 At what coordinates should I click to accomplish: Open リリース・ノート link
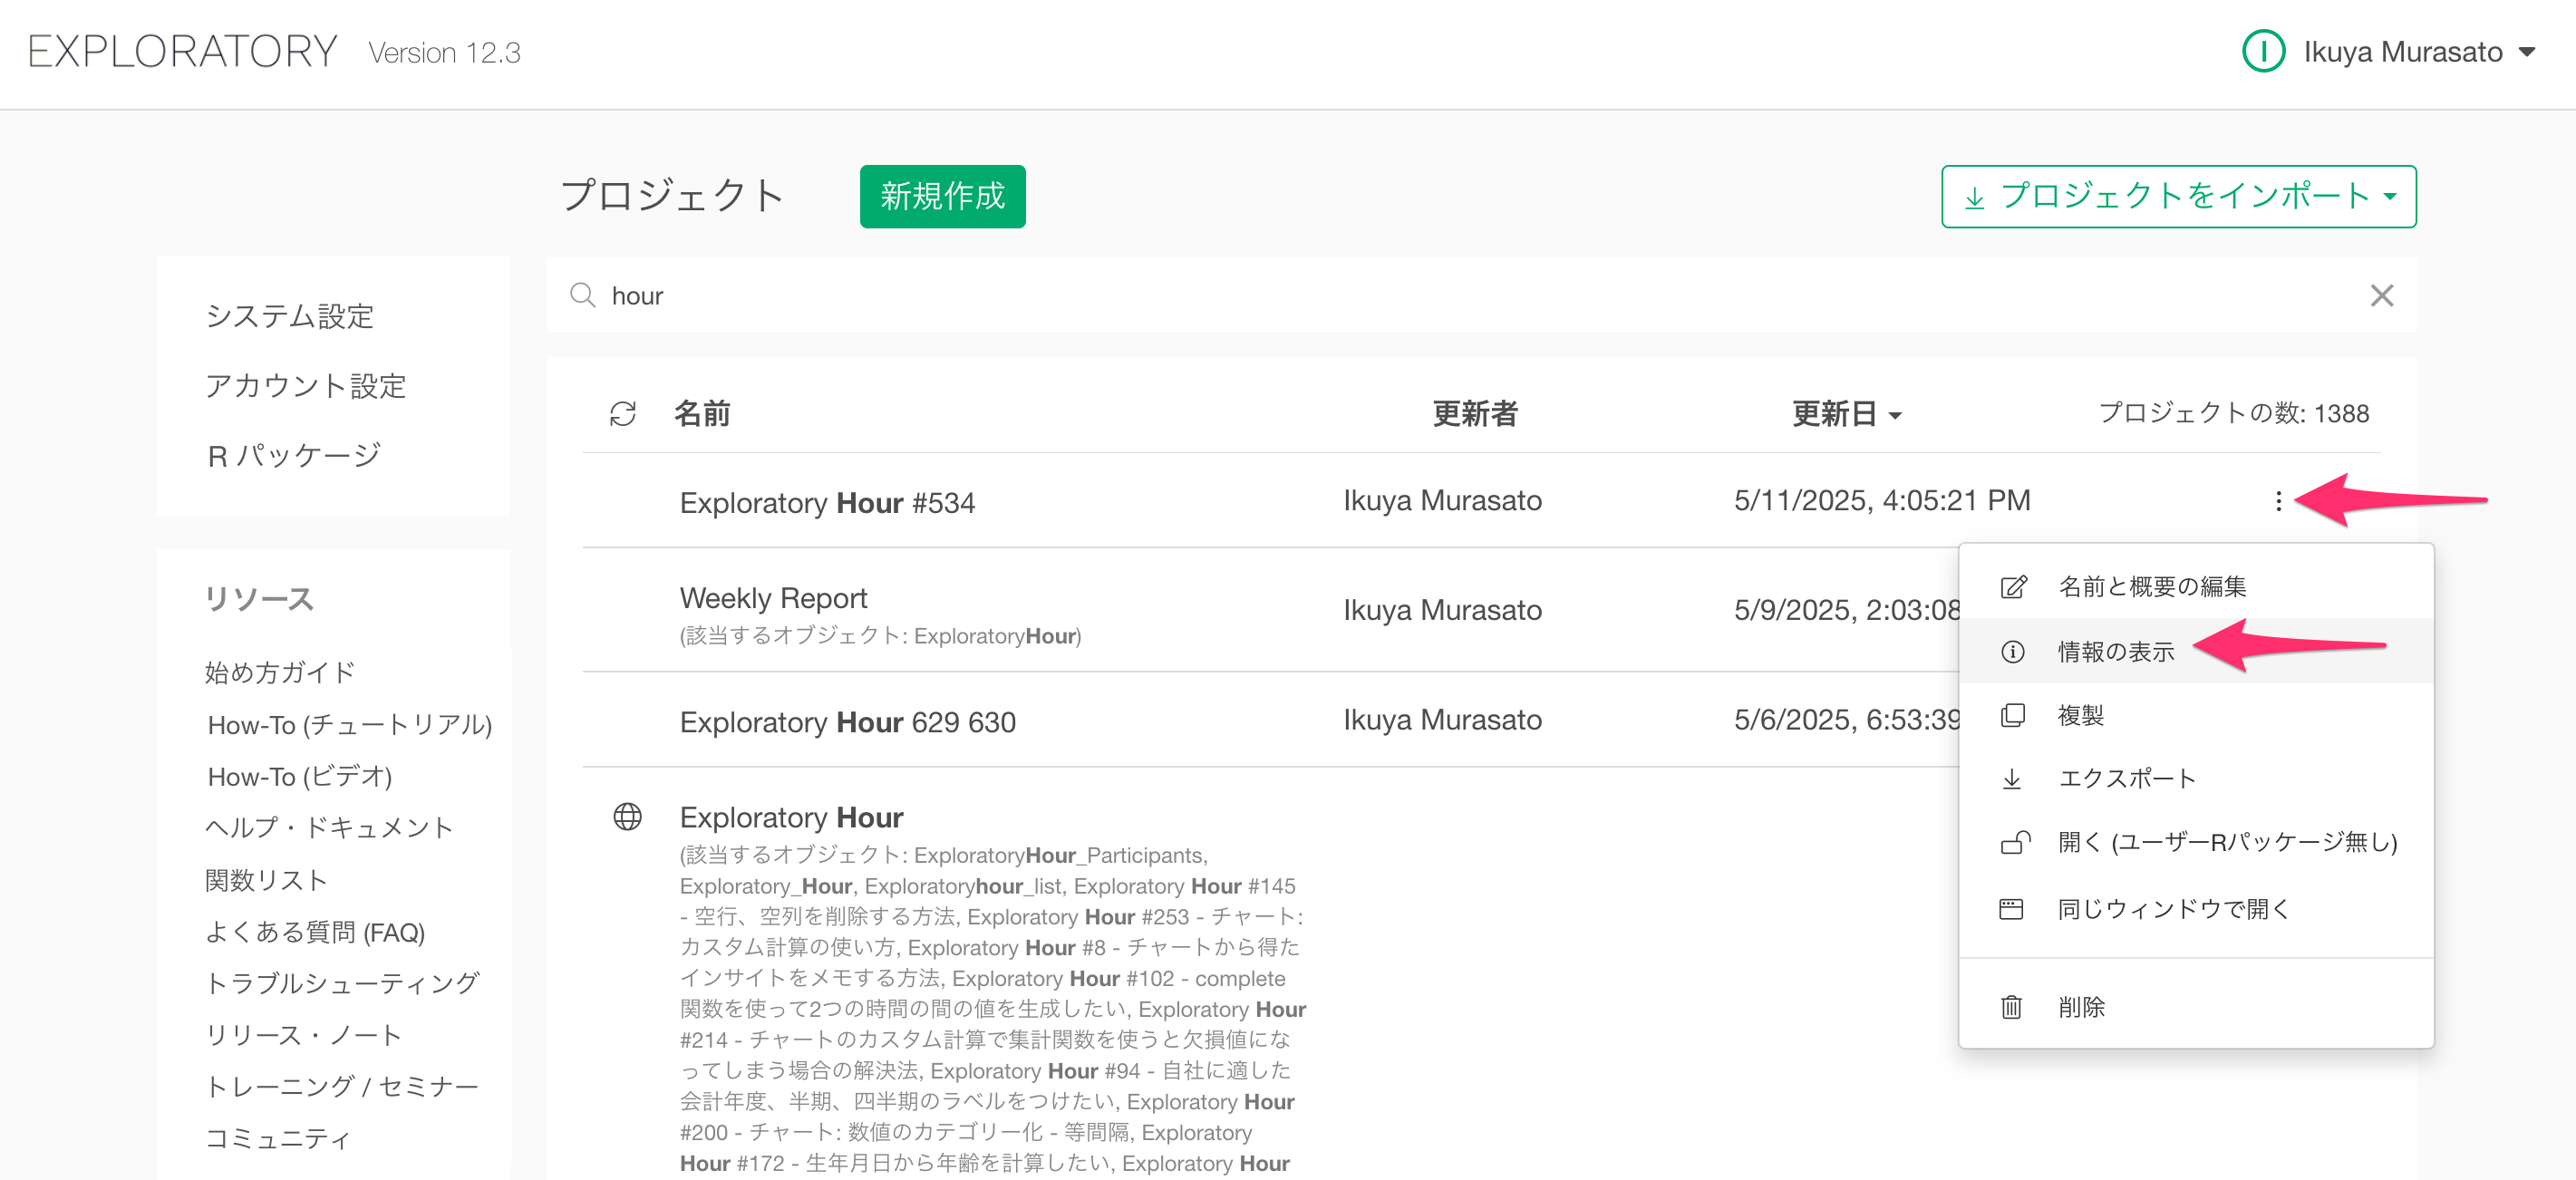click(x=303, y=1035)
